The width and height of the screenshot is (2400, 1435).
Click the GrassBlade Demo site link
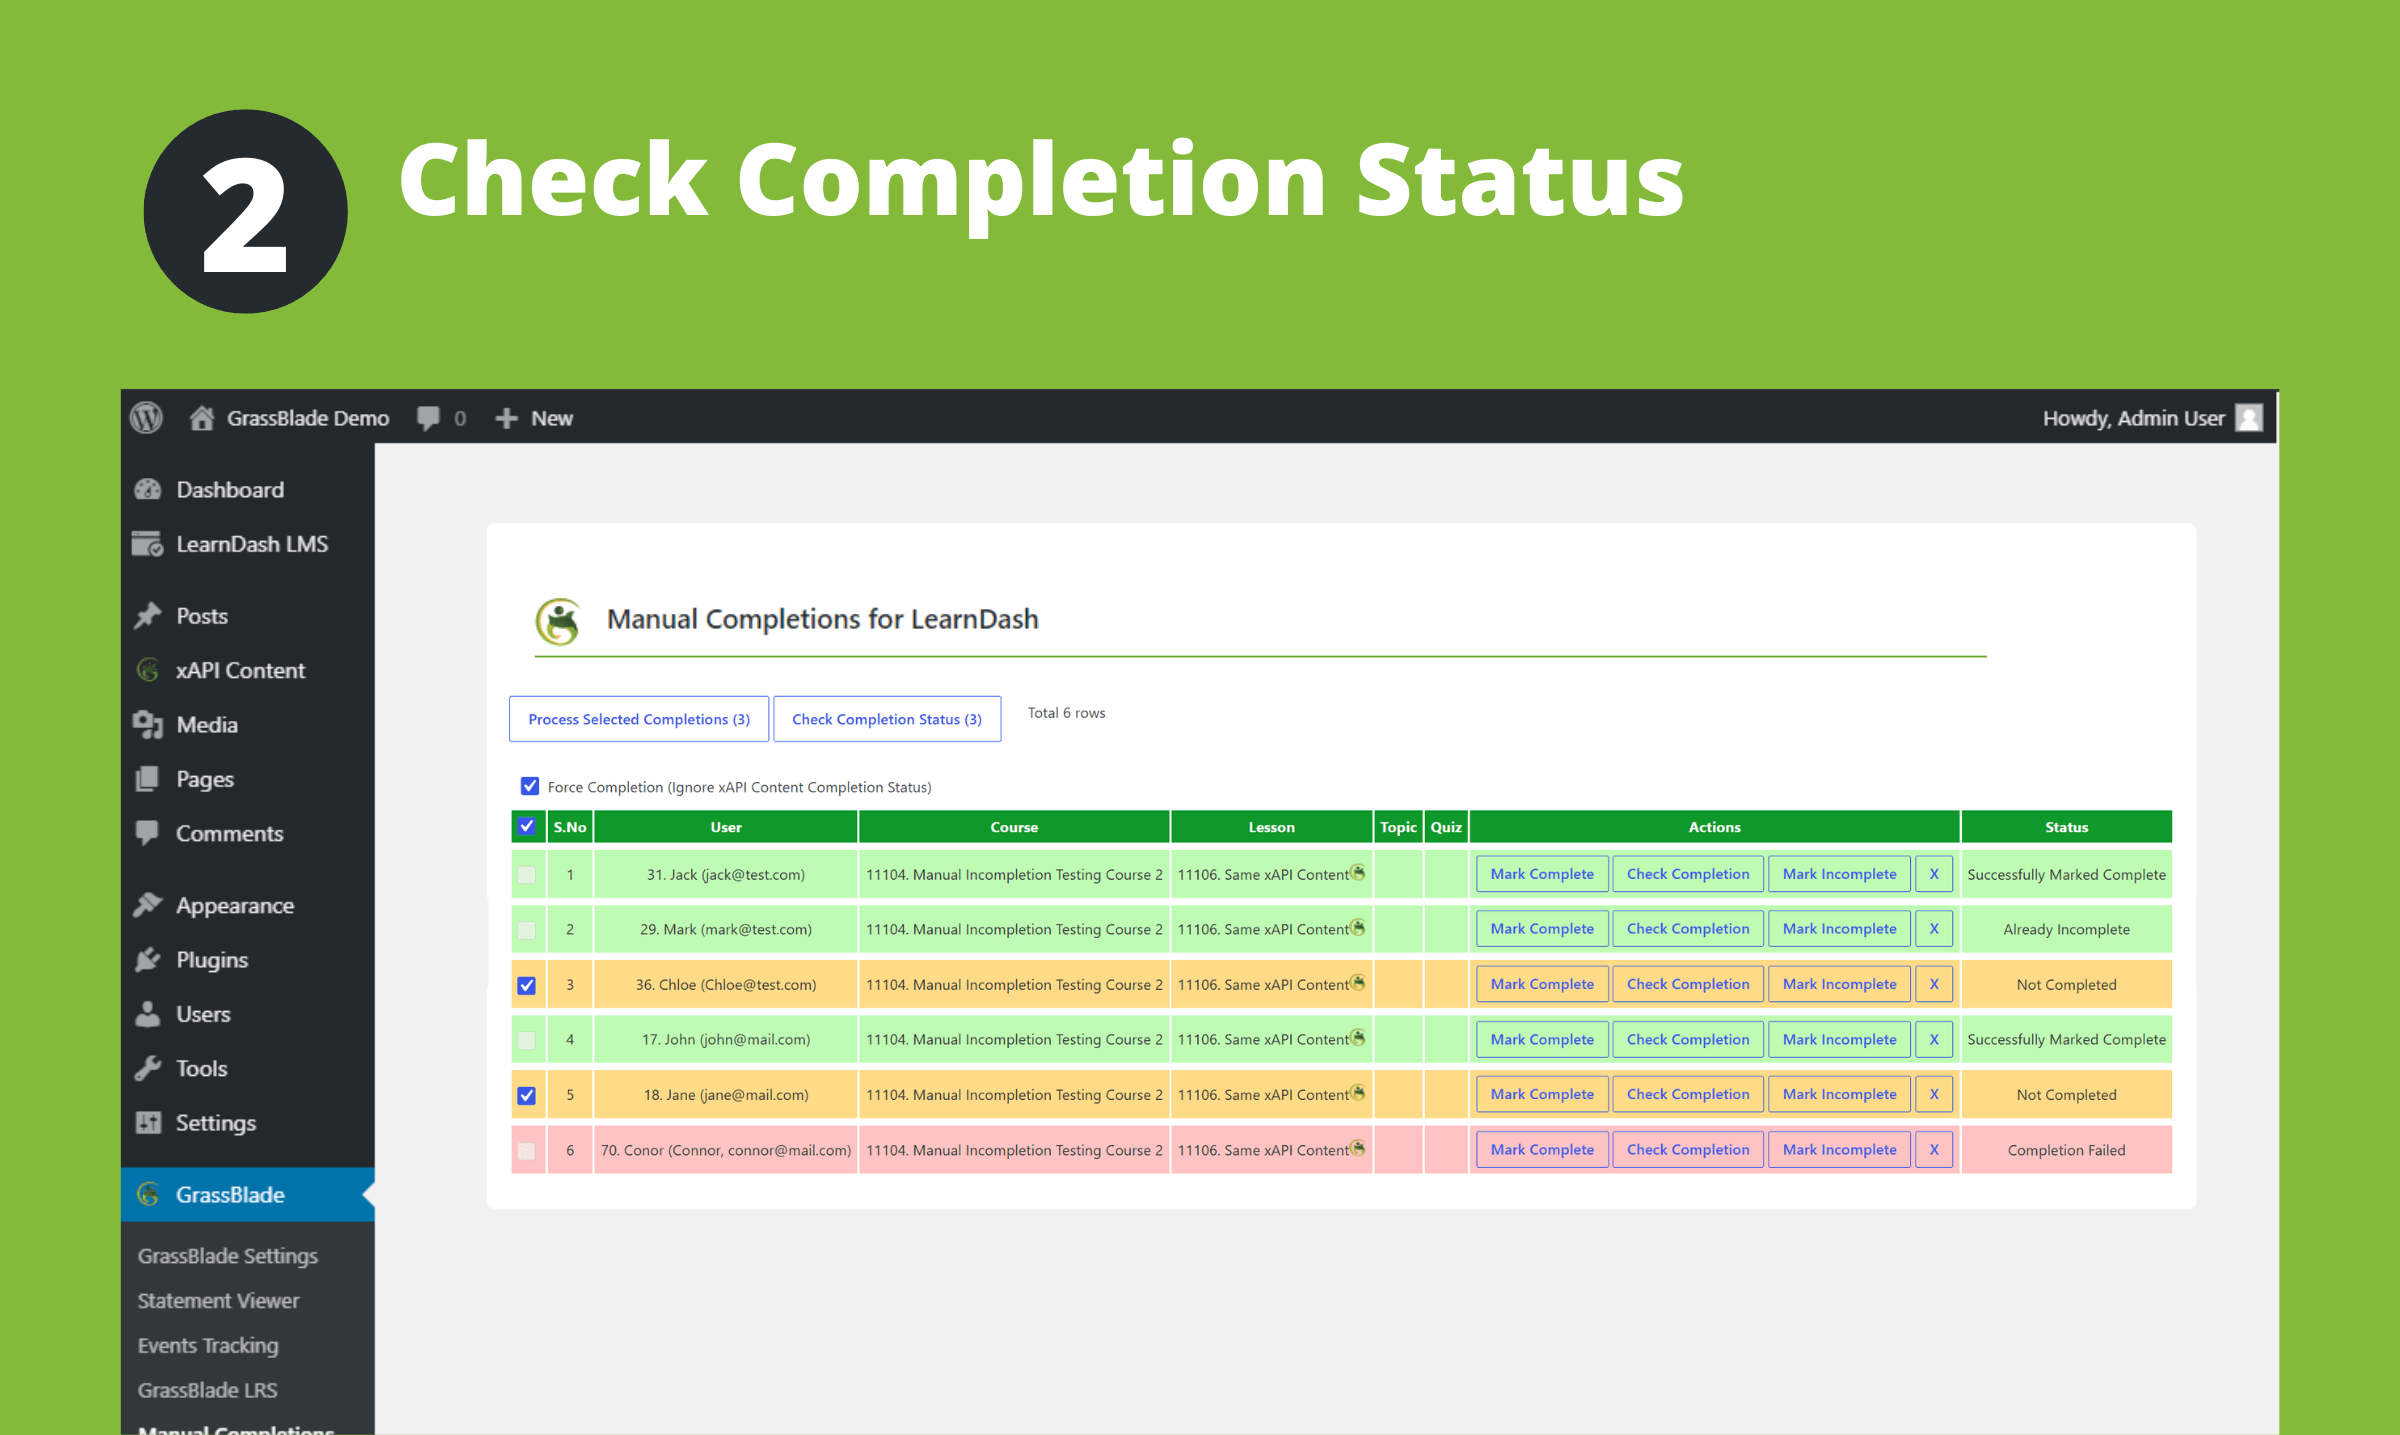308,418
